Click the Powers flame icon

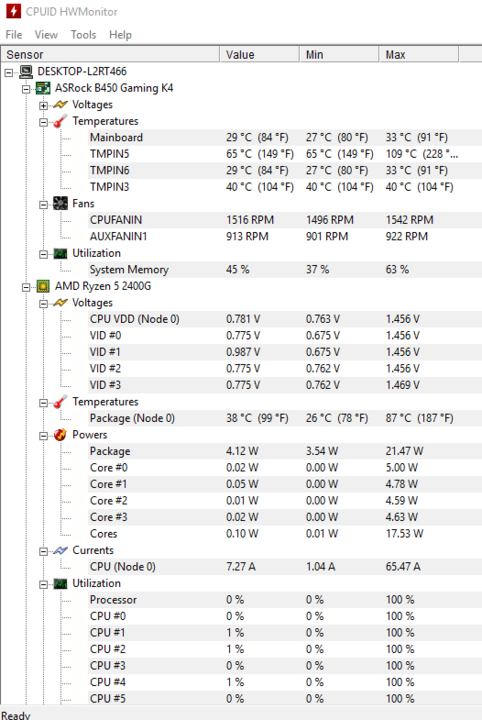(x=61, y=435)
